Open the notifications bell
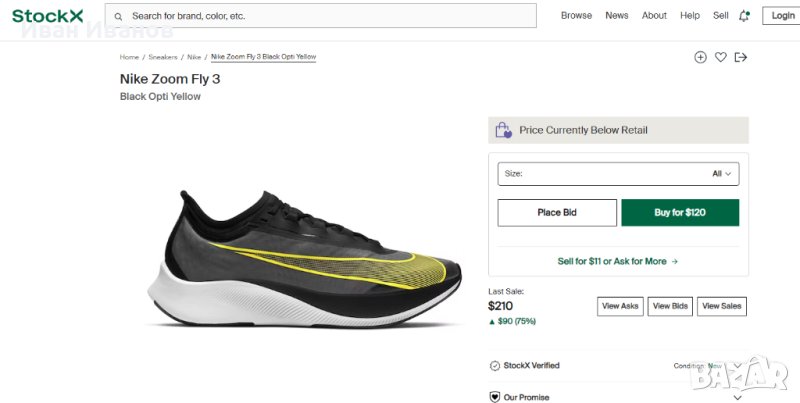The width and height of the screenshot is (800, 403). [x=744, y=16]
